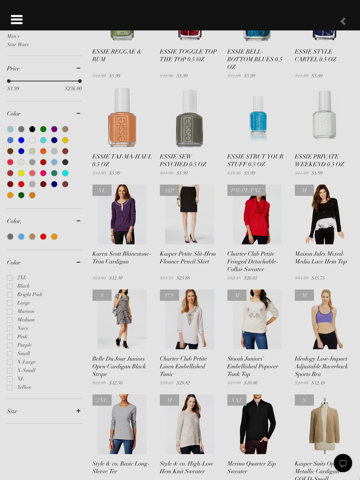Collapse the Price filter section
Screen dimensions: 360x480
click(x=78, y=68)
